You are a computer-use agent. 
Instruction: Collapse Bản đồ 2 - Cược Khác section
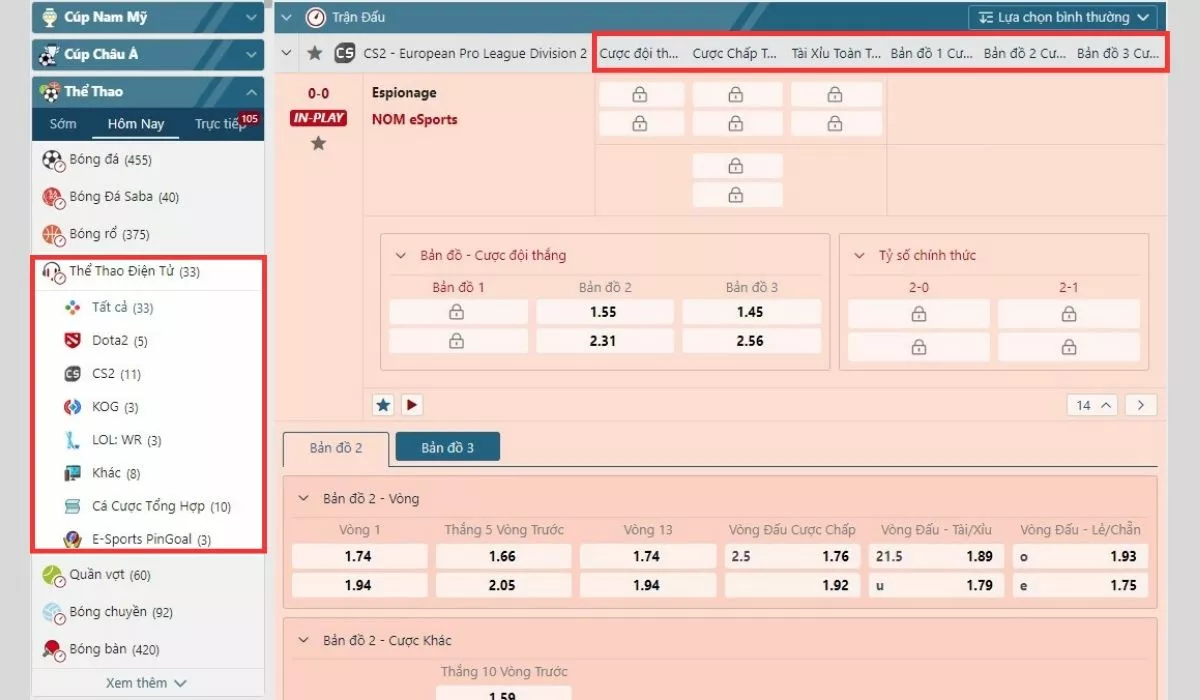[x=304, y=640]
